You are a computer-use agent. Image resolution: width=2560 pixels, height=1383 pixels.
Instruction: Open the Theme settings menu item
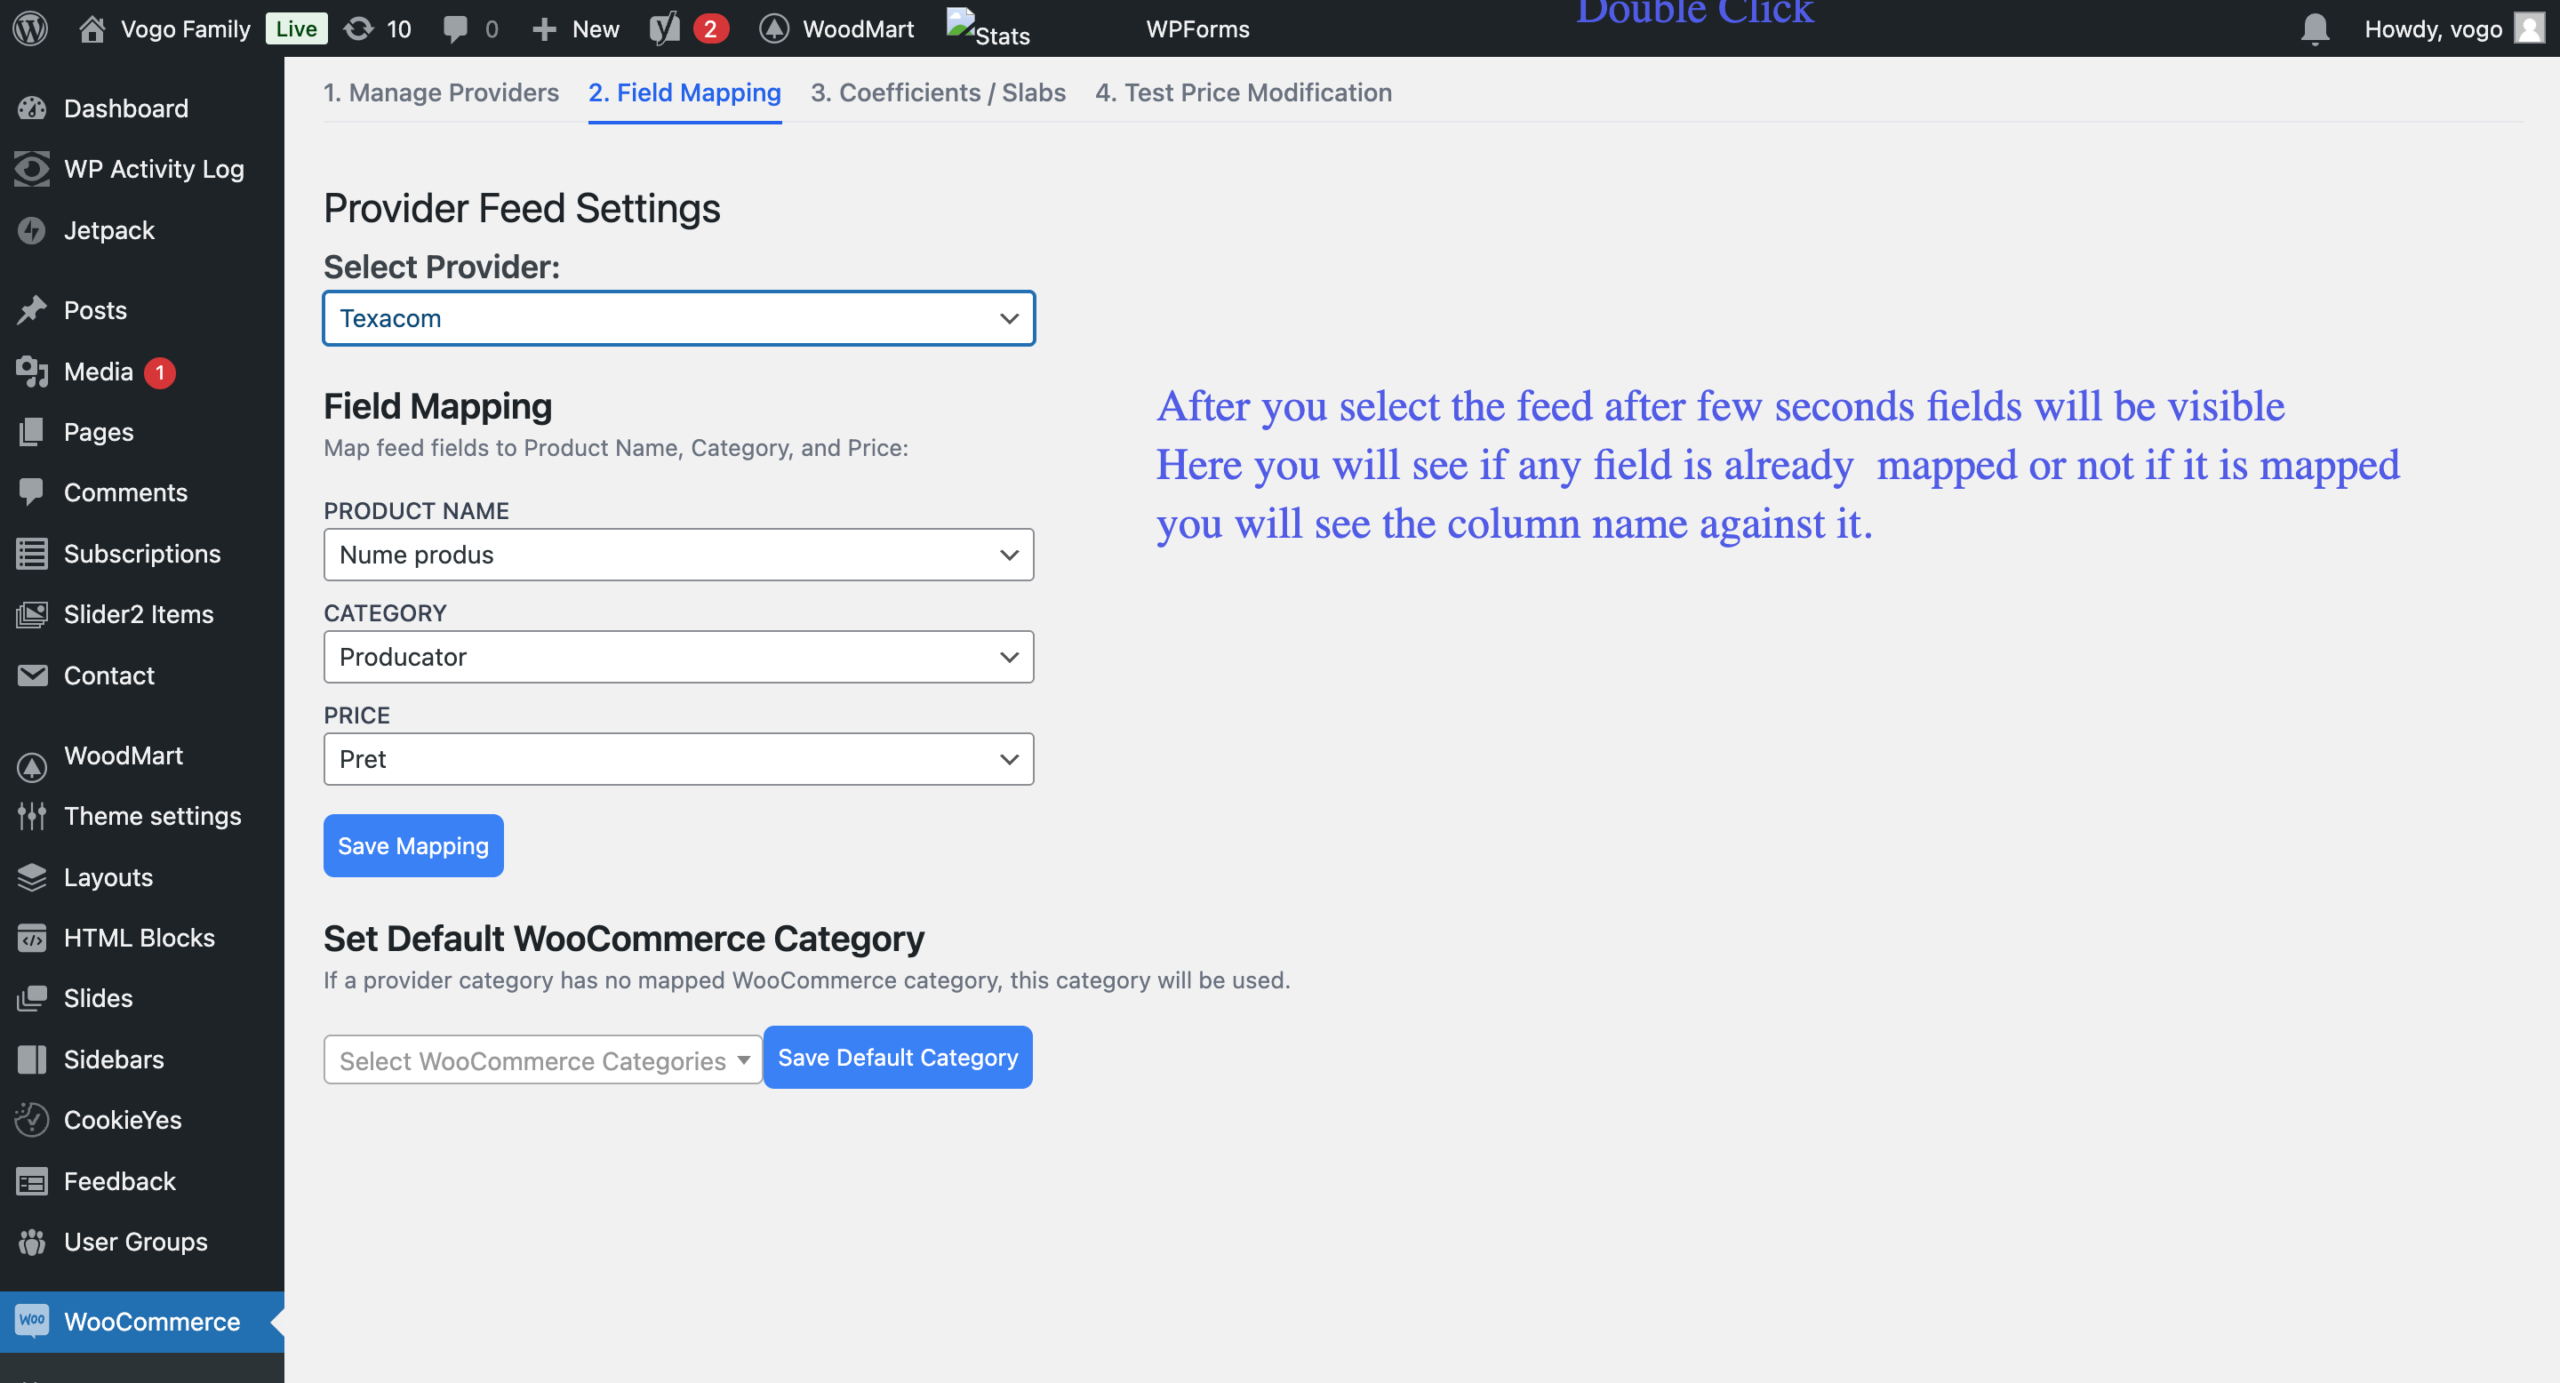[x=152, y=816]
